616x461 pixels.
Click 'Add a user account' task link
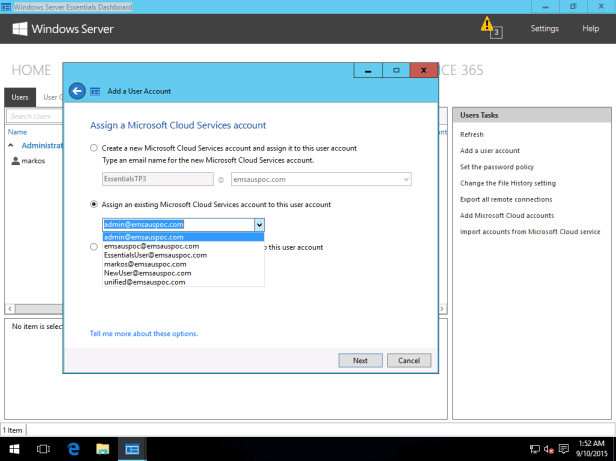click(x=489, y=150)
